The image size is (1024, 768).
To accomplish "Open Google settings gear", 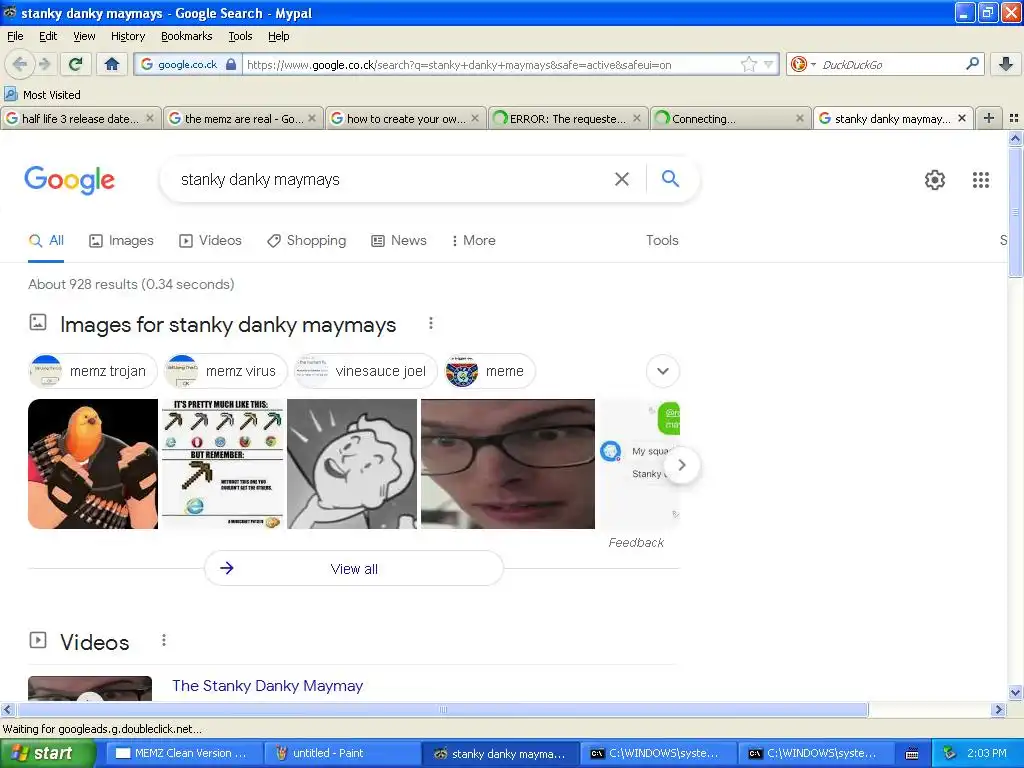I will coord(935,180).
